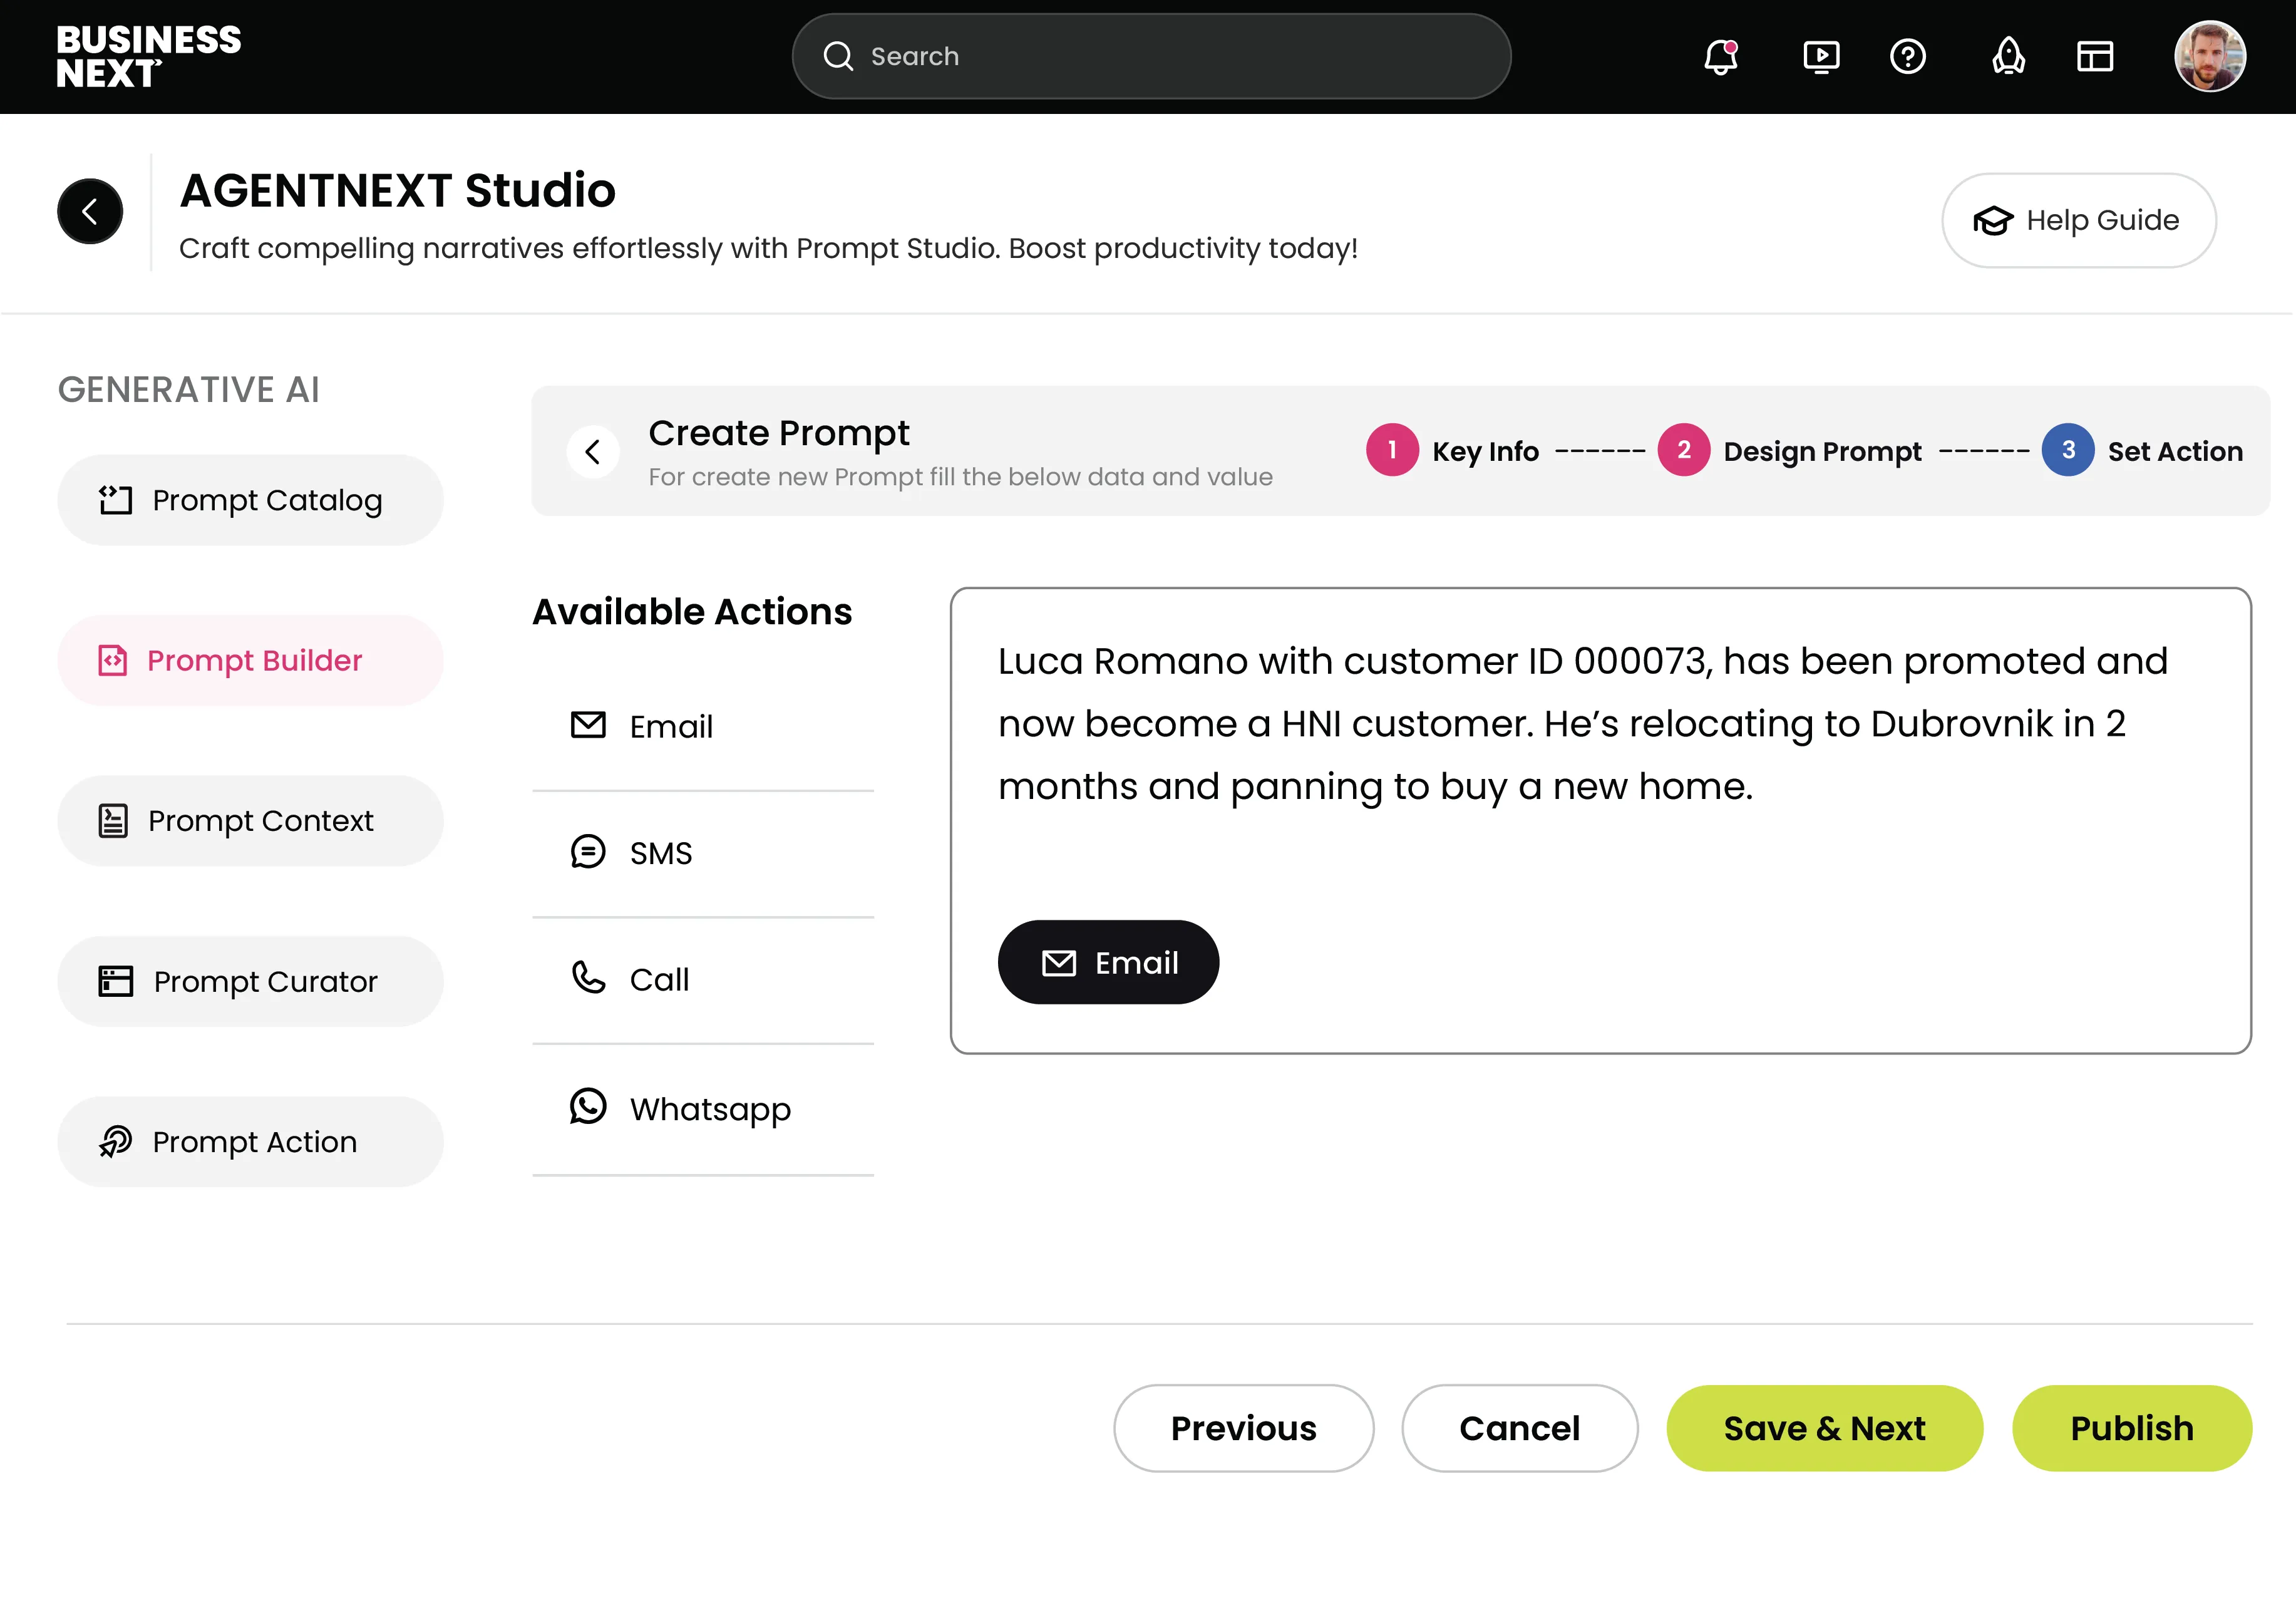Click the Save & Next button
Viewport: 2296px width, 1618px height.
[1824, 1429]
